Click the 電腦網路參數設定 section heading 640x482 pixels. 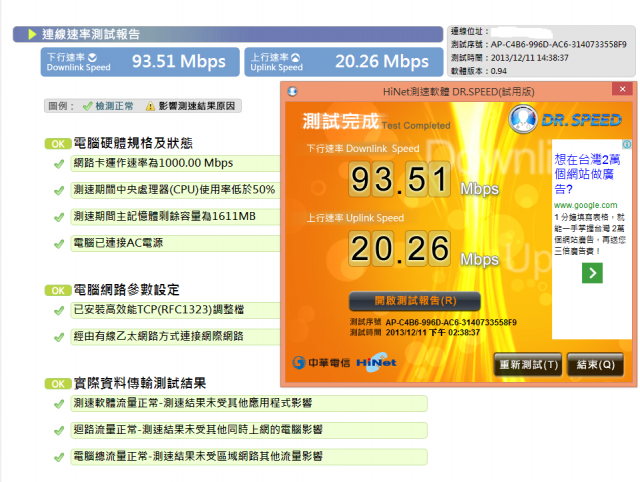[x=127, y=290]
